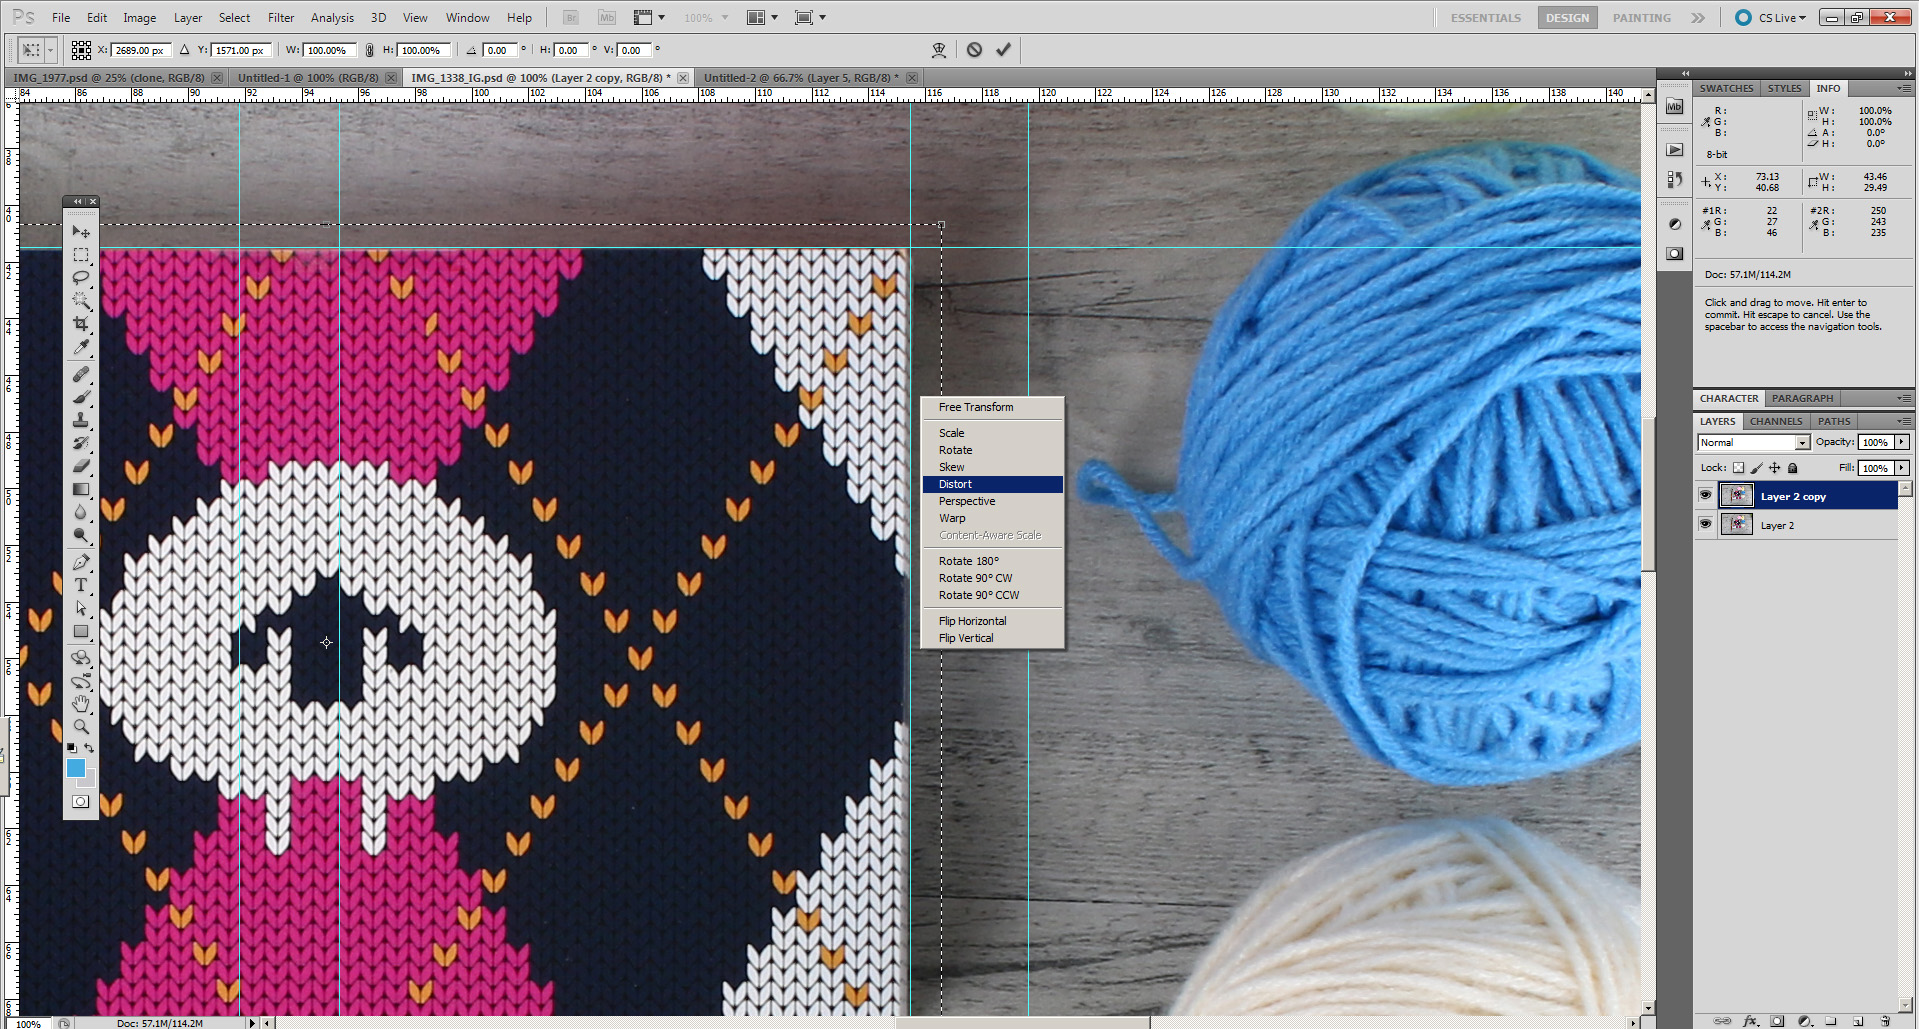The width and height of the screenshot is (1919, 1029).
Task: Toggle relative positioning triangle for reference point
Action: pos(184,50)
